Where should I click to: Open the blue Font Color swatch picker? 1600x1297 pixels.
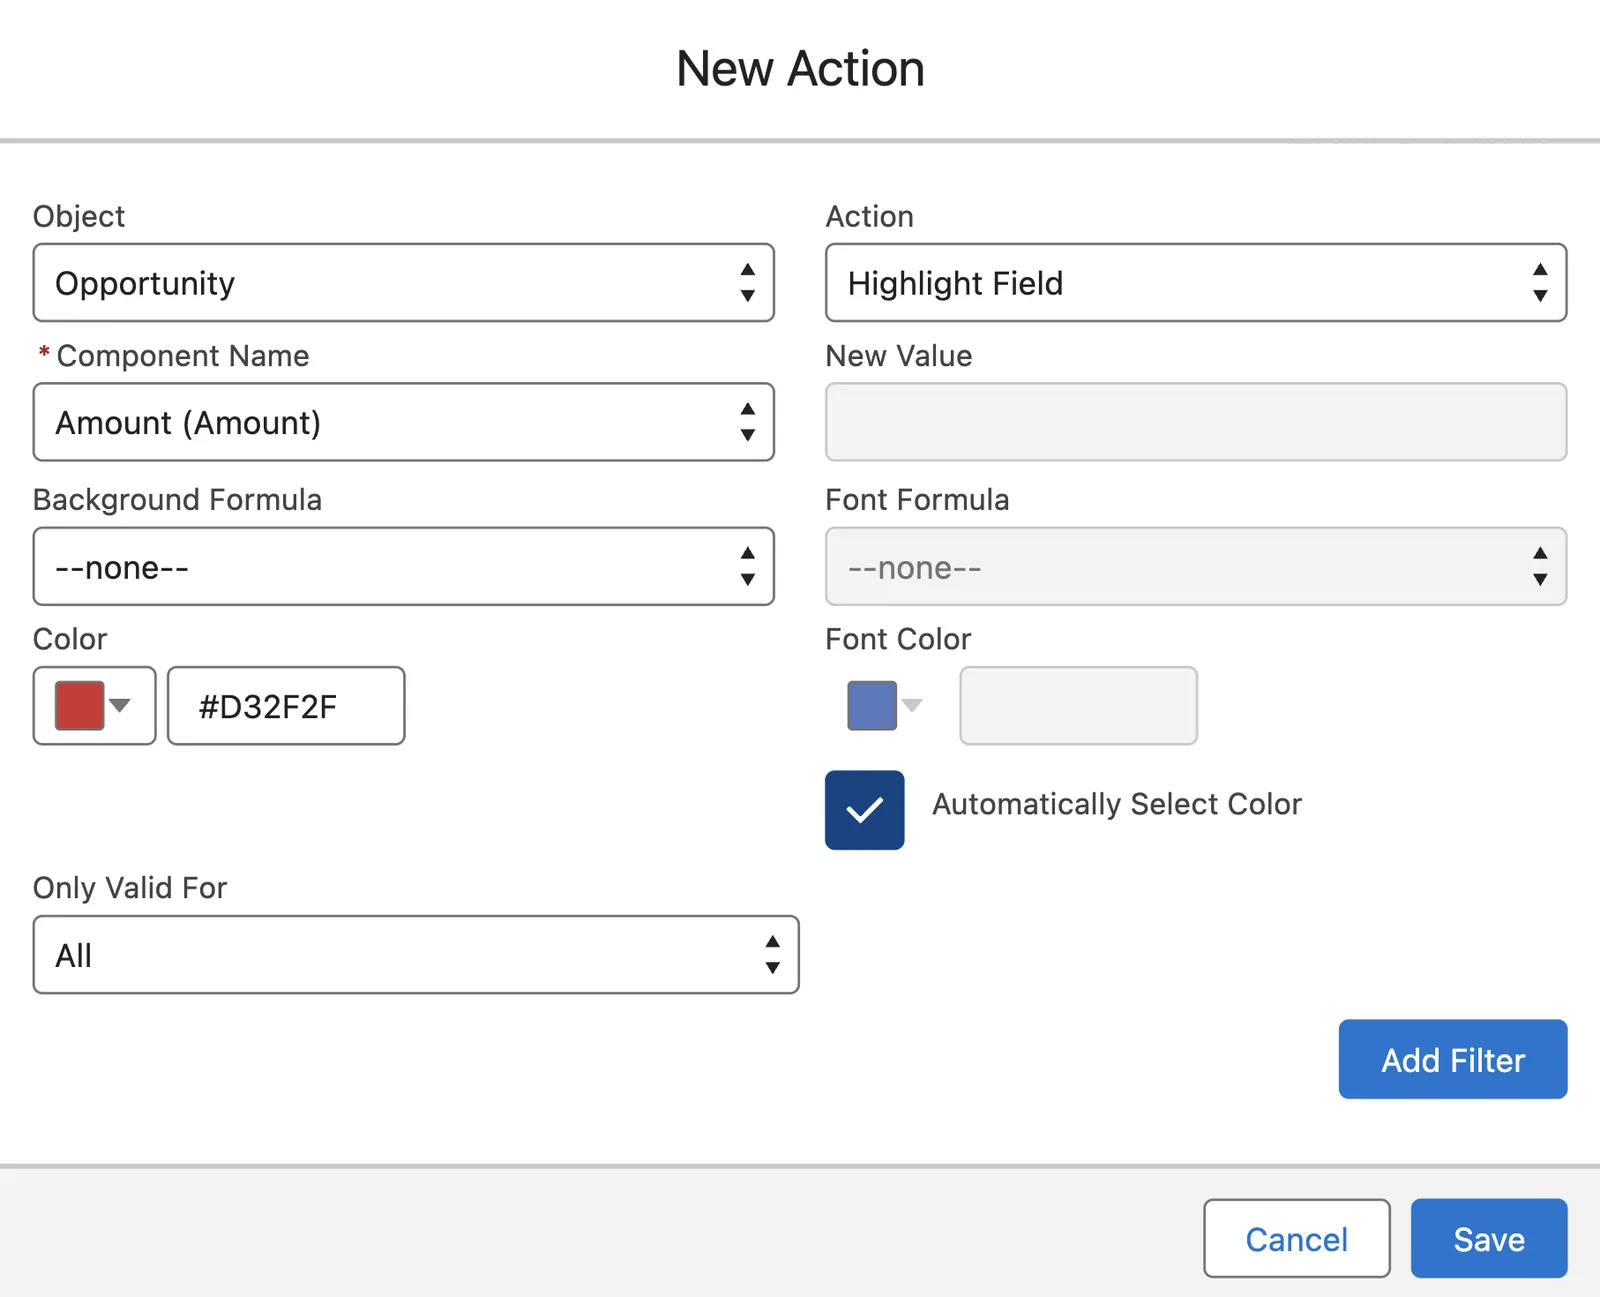[x=886, y=706]
